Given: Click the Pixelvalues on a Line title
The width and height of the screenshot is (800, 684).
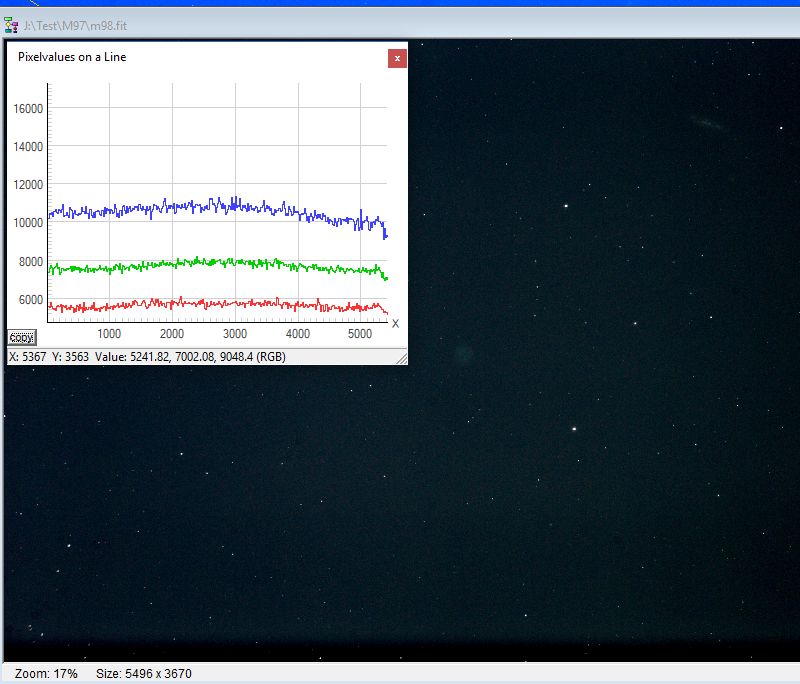Looking at the screenshot, I should pos(72,57).
